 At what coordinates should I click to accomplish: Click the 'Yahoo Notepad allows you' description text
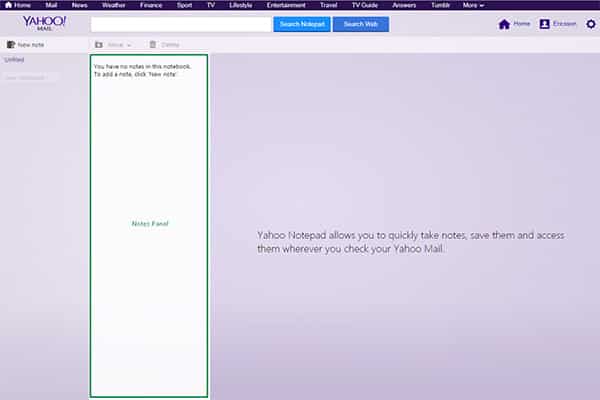pyautogui.click(x=411, y=242)
